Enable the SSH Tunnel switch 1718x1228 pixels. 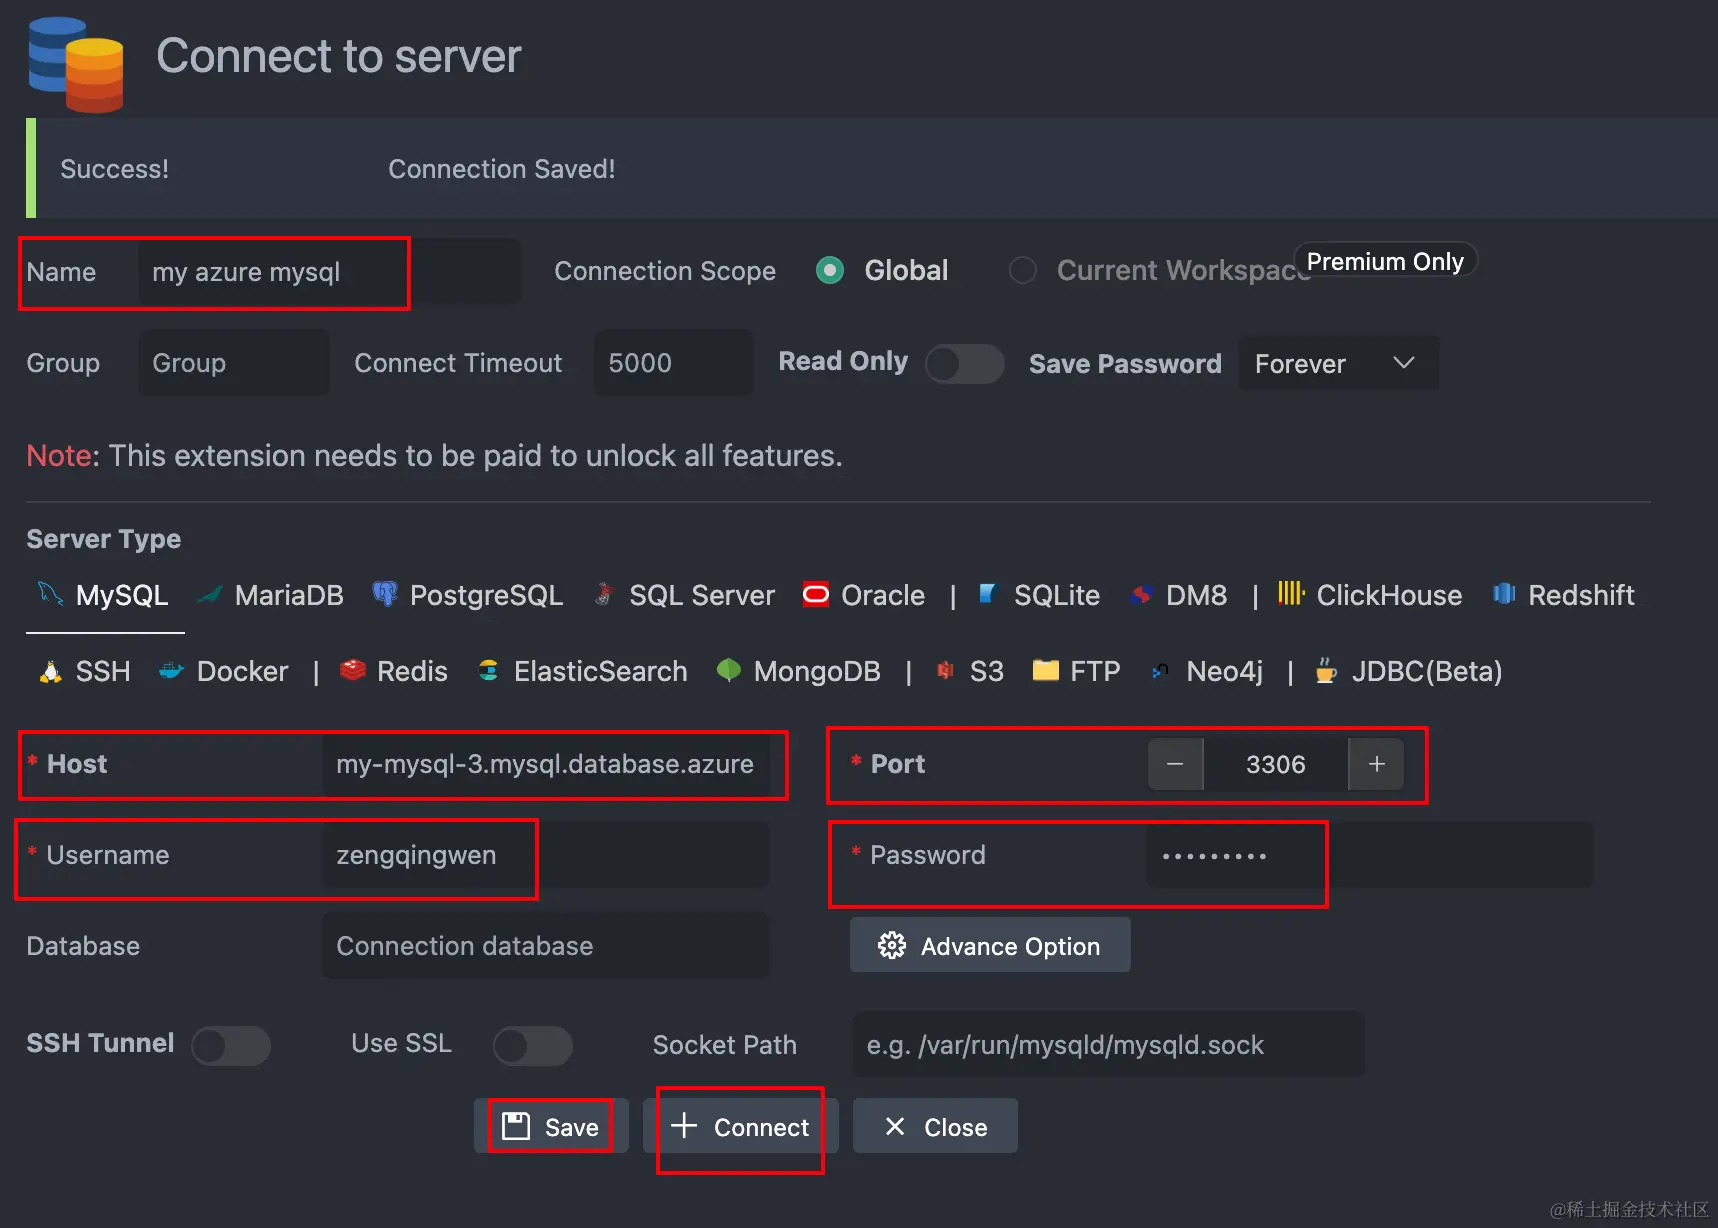[x=231, y=1046]
